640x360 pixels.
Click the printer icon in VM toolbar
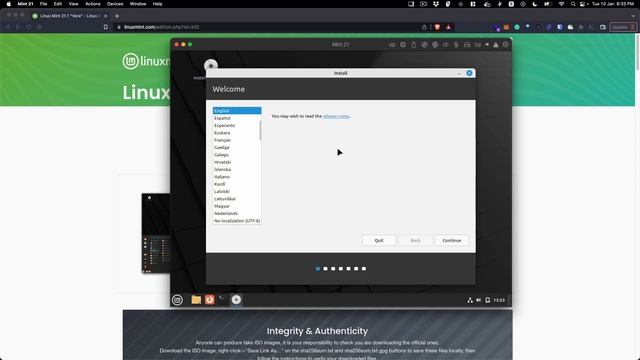point(467,44)
